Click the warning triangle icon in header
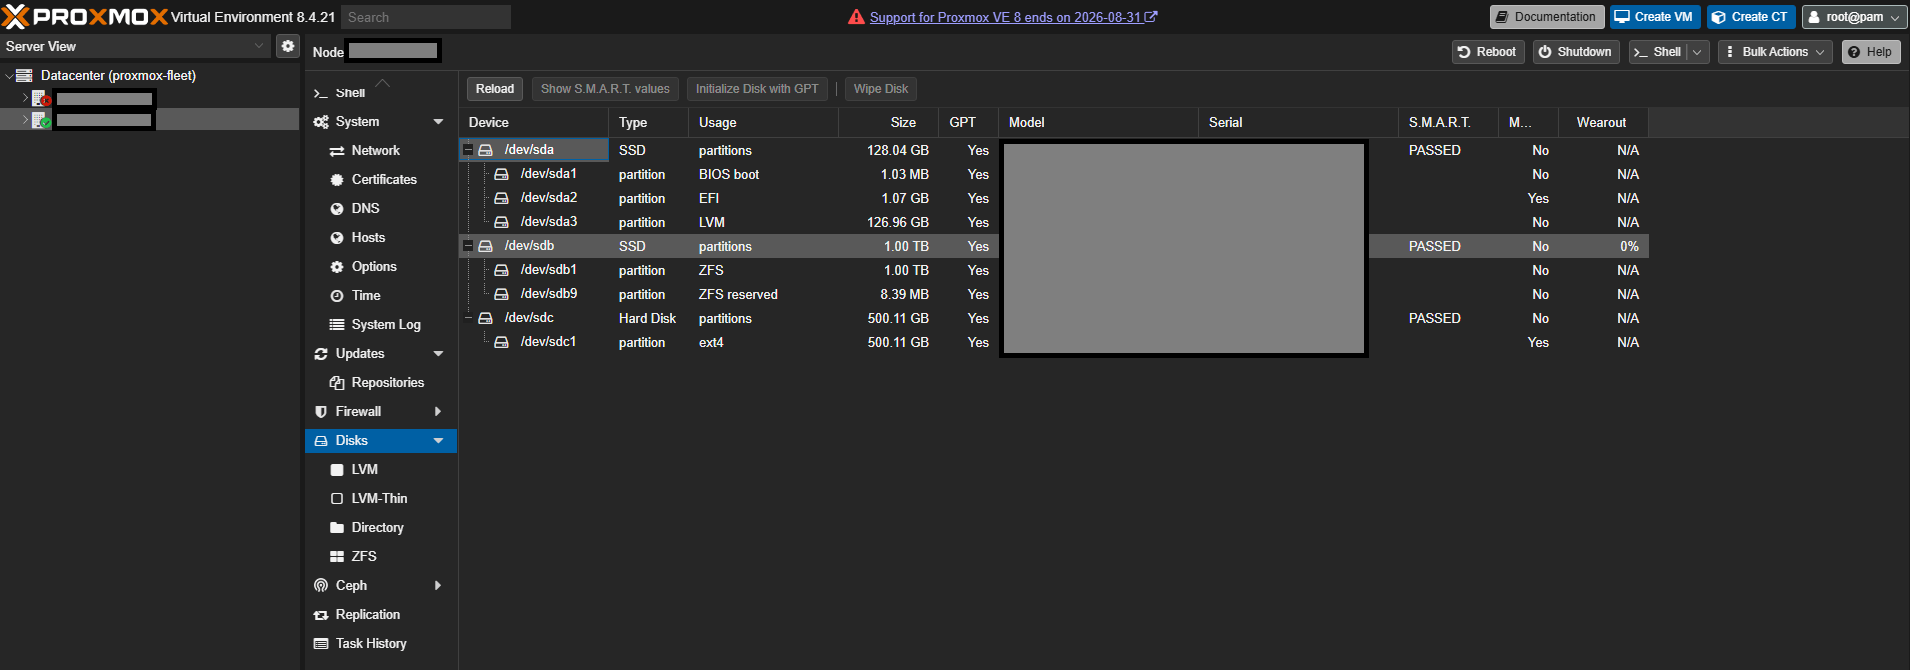 [x=856, y=17]
